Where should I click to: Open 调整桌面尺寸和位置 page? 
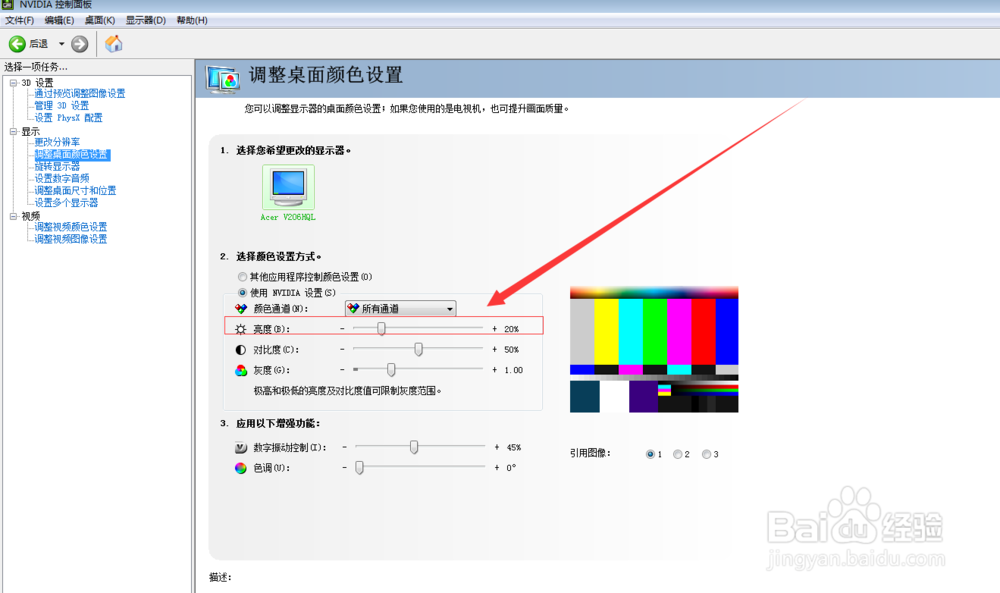75,191
